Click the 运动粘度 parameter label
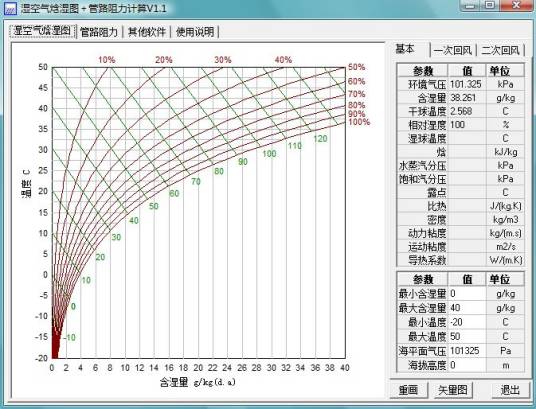 click(x=427, y=247)
